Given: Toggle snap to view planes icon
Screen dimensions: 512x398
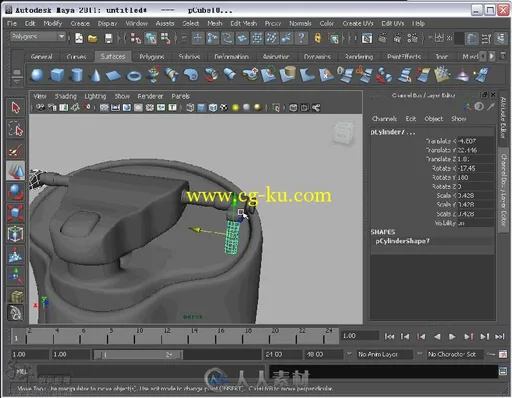Looking at the screenshot, I should pyautogui.click(x=242, y=38).
